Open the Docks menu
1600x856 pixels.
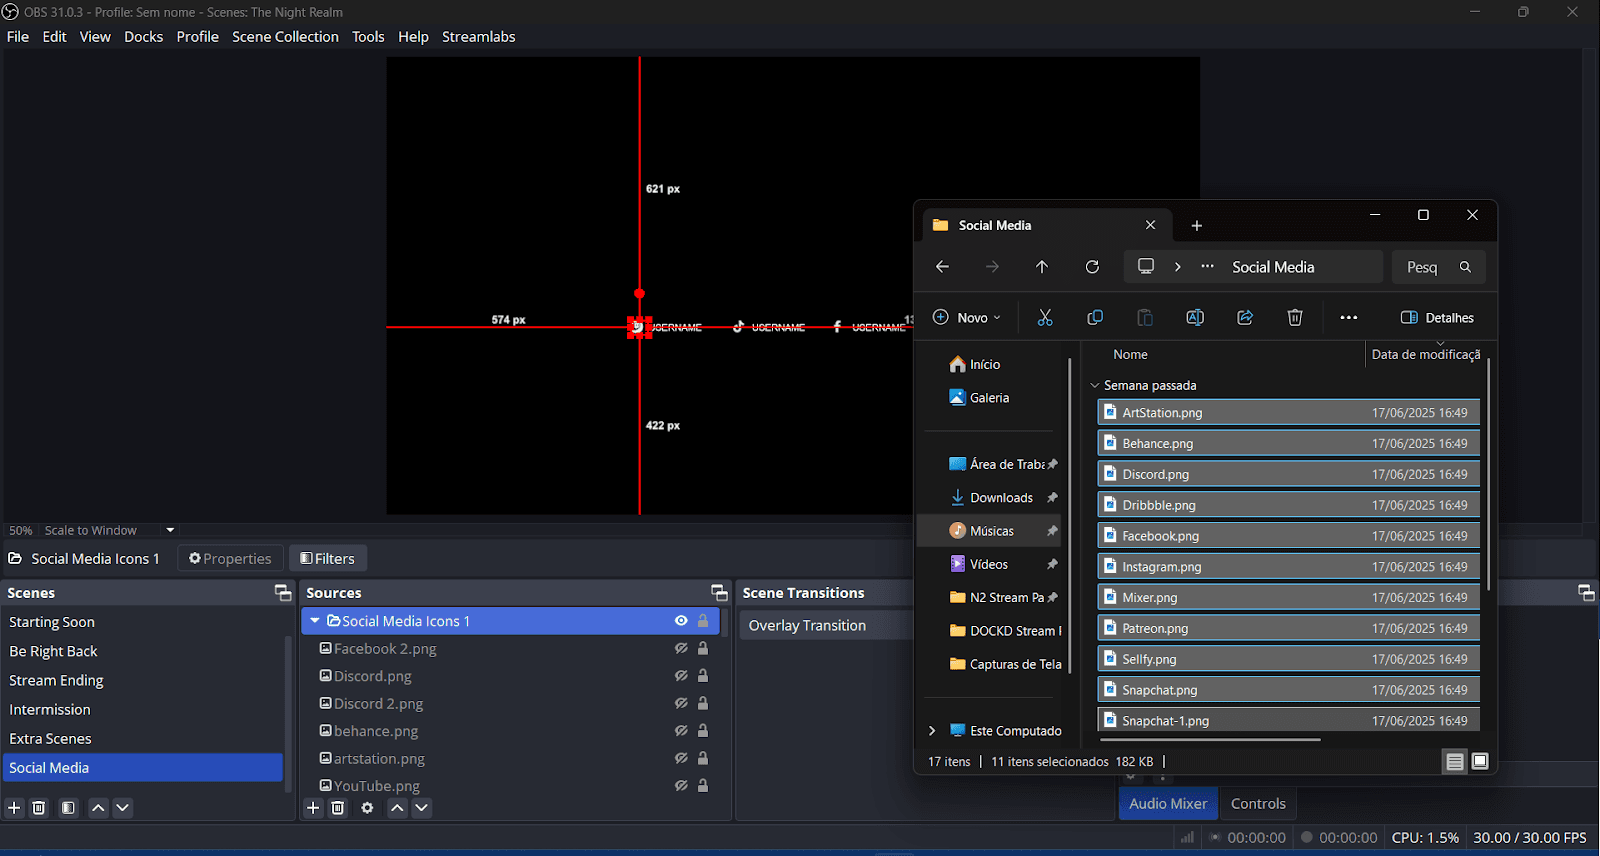[x=143, y=37]
